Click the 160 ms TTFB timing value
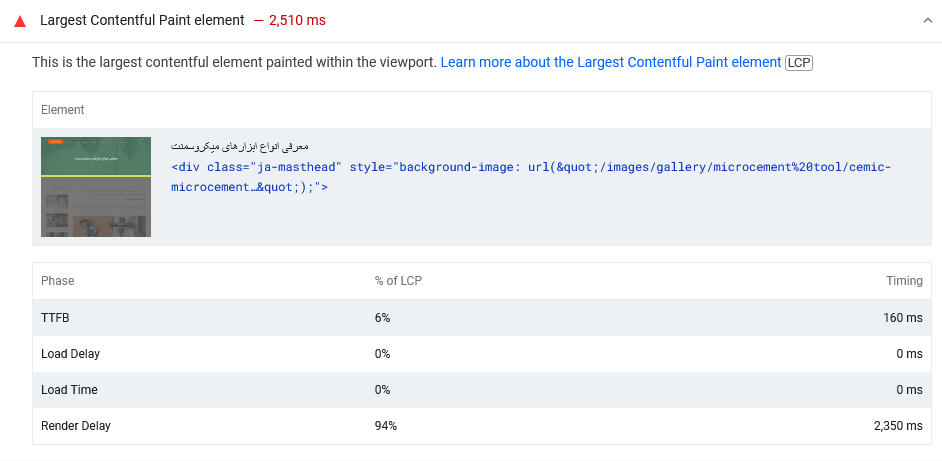942x461 pixels. point(903,318)
